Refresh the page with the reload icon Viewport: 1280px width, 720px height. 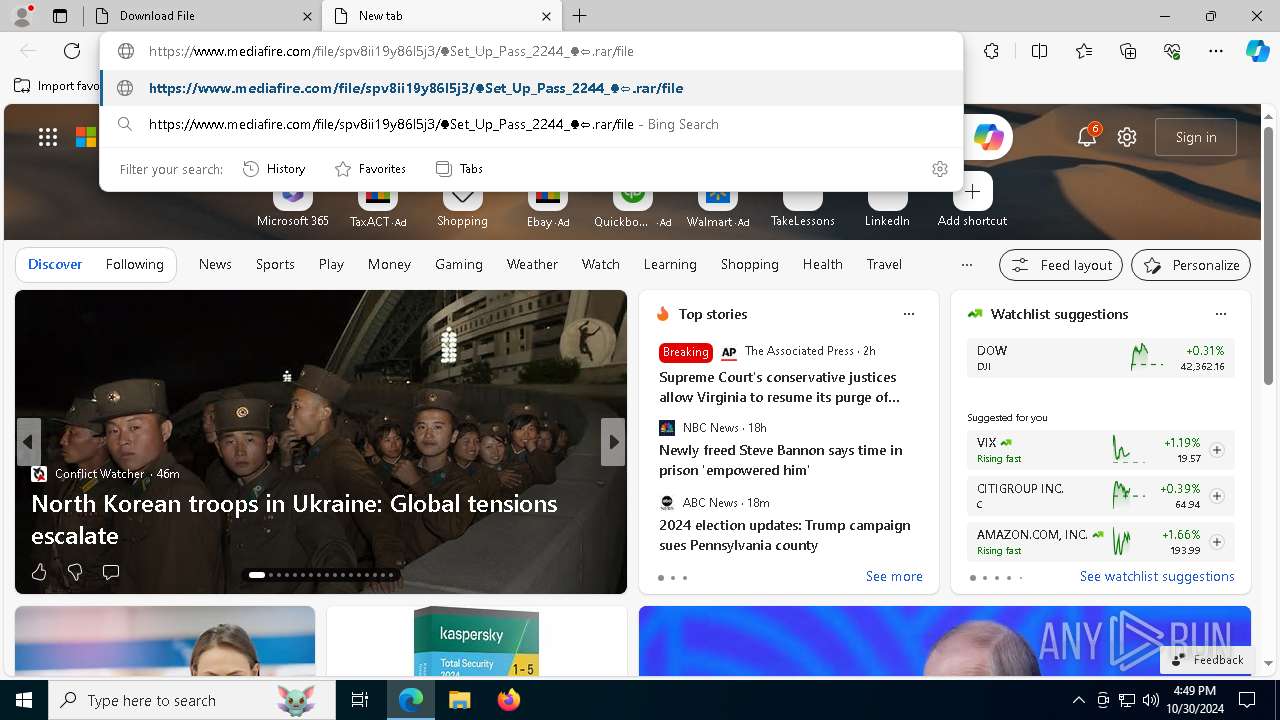tap(72, 51)
